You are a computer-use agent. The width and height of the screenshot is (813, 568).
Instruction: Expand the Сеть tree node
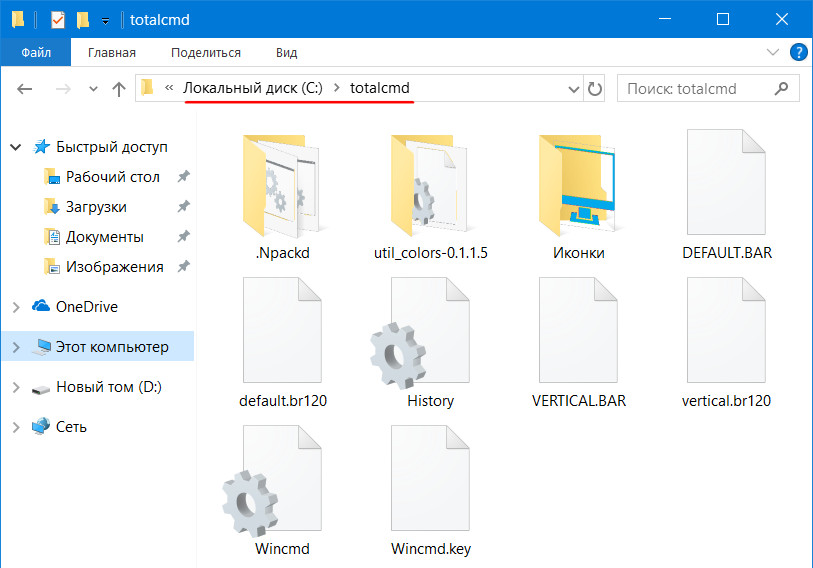tap(16, 427)
